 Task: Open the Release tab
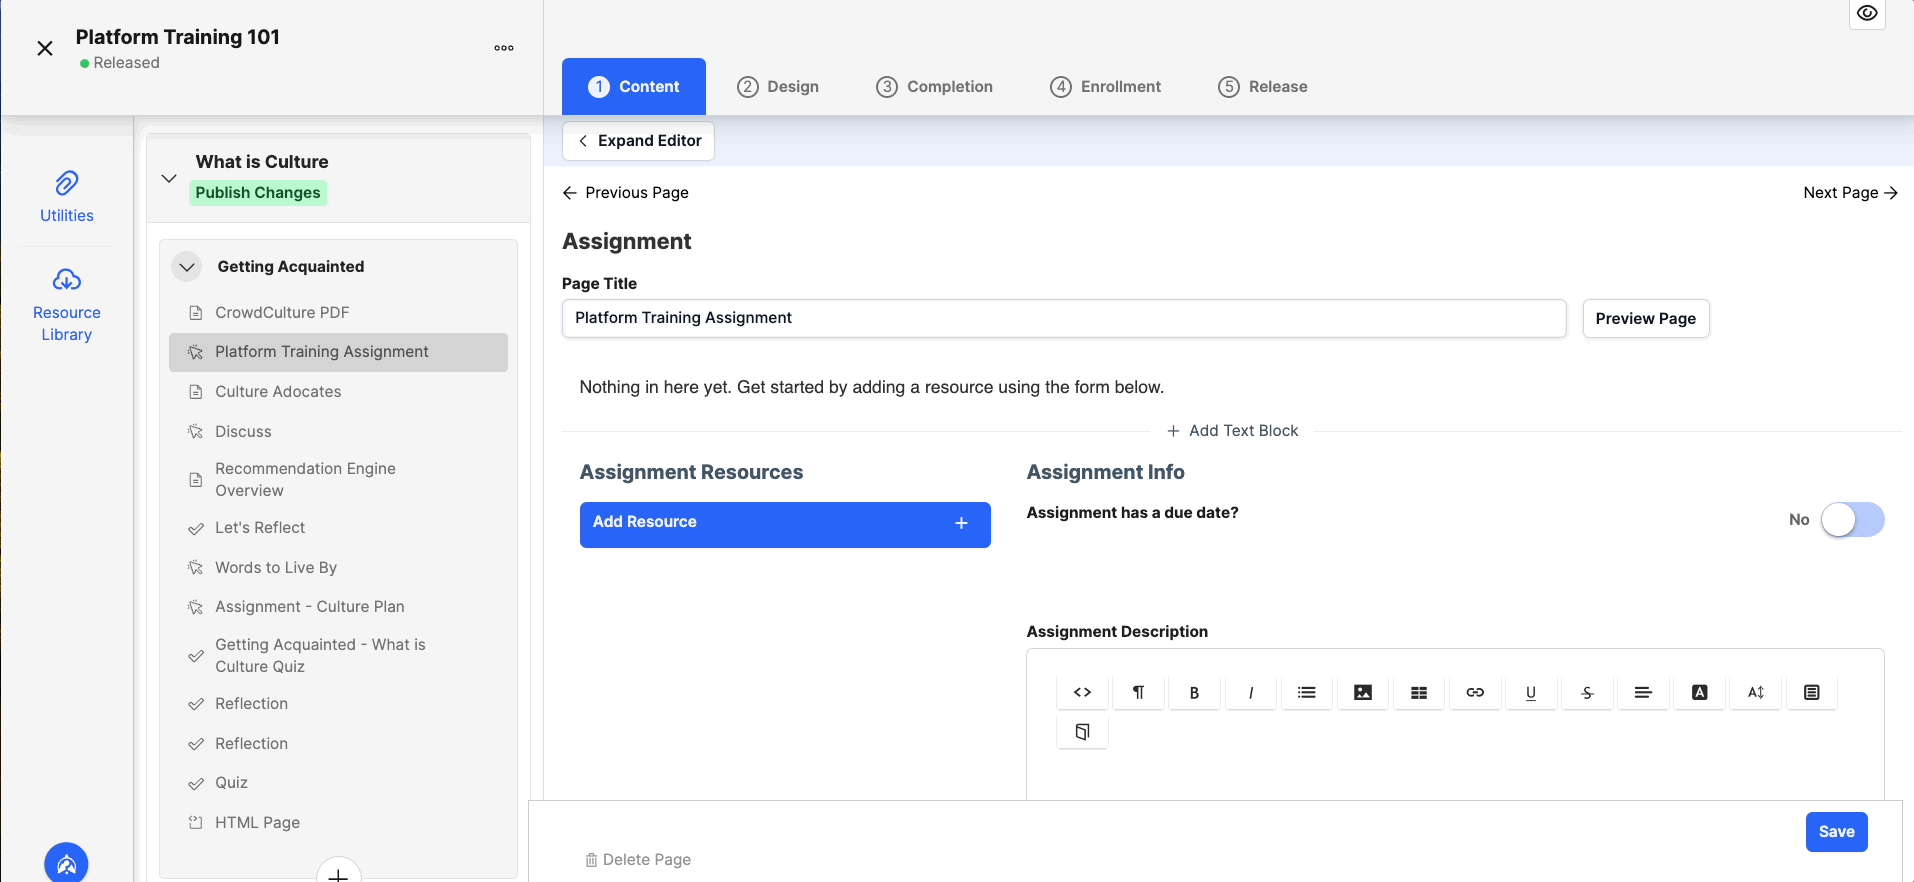coord(1262,87)
